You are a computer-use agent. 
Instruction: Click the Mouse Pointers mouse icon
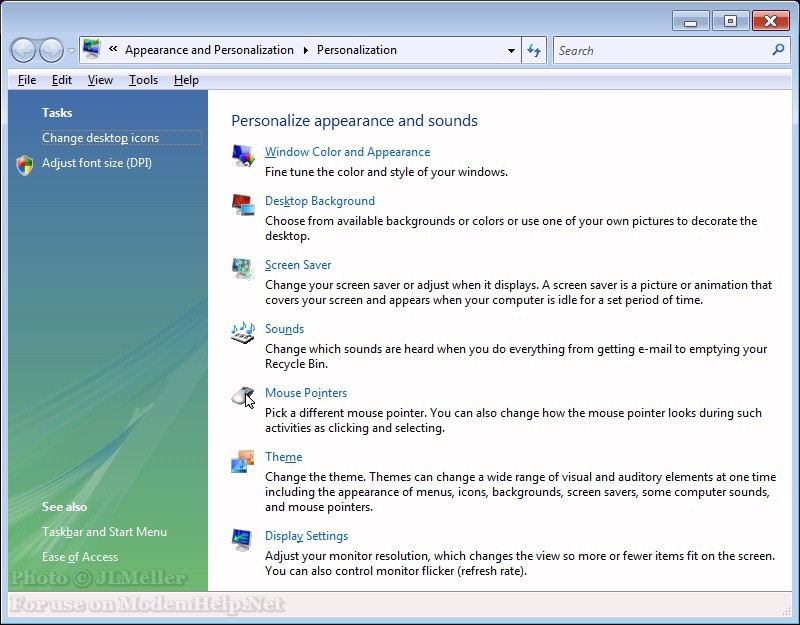(243, 396)
